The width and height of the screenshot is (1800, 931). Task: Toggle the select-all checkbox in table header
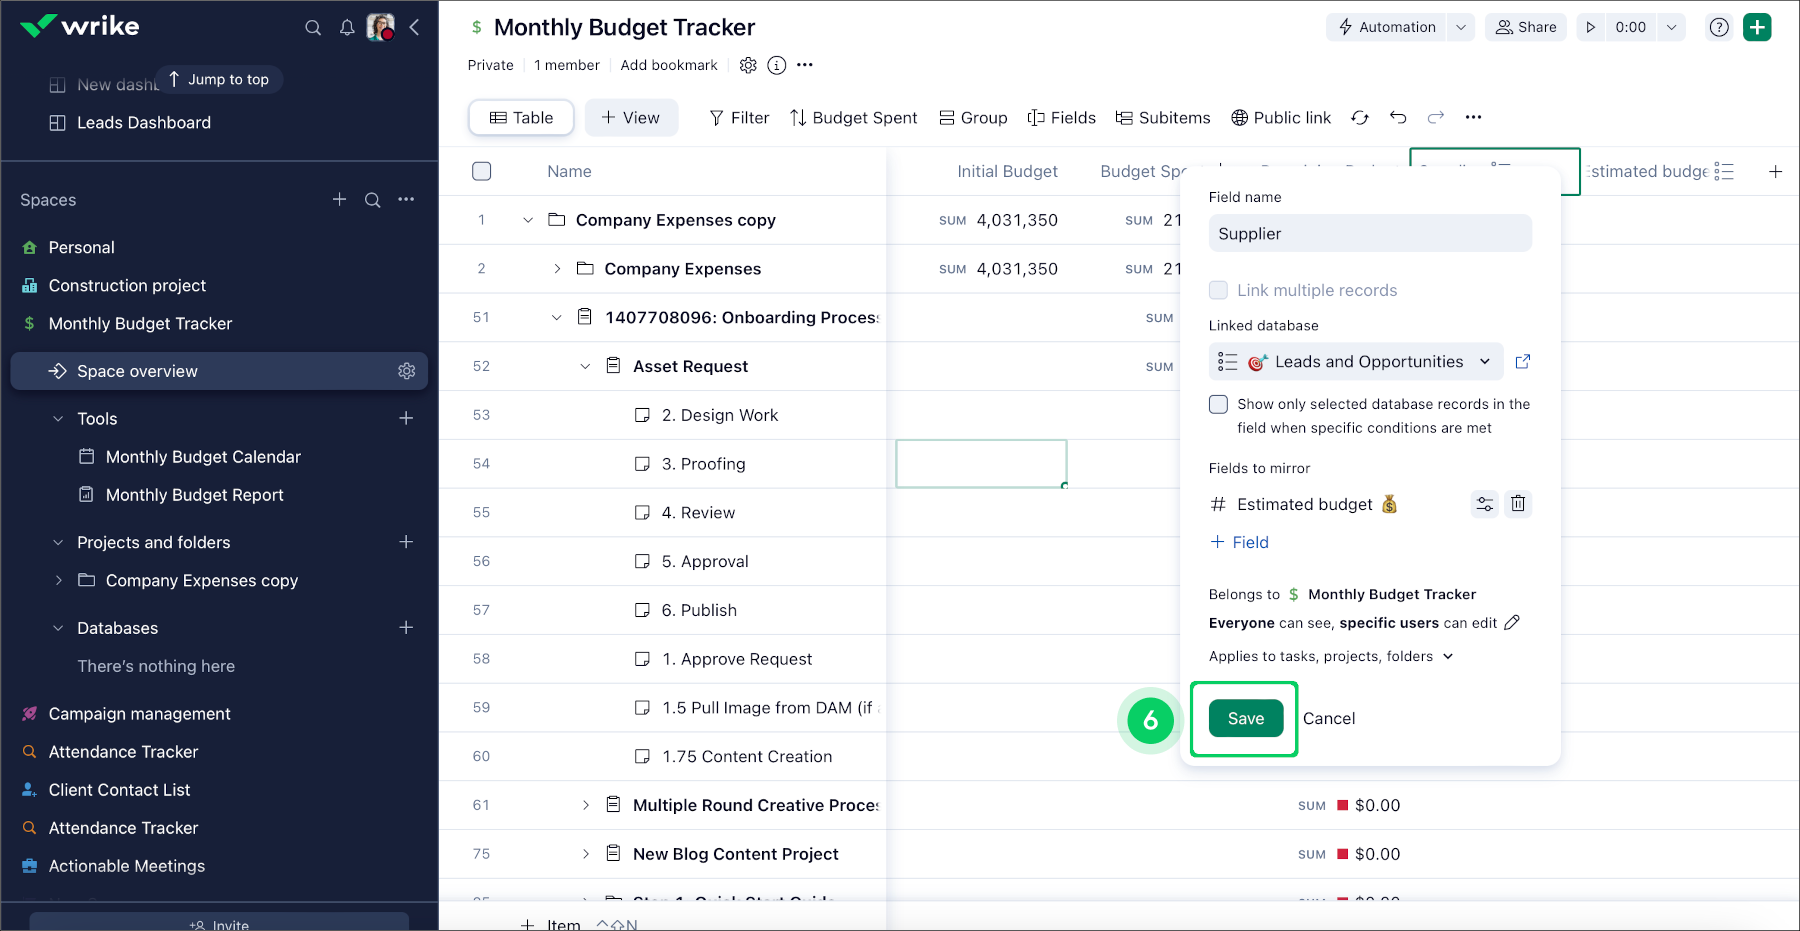(481, 172)
